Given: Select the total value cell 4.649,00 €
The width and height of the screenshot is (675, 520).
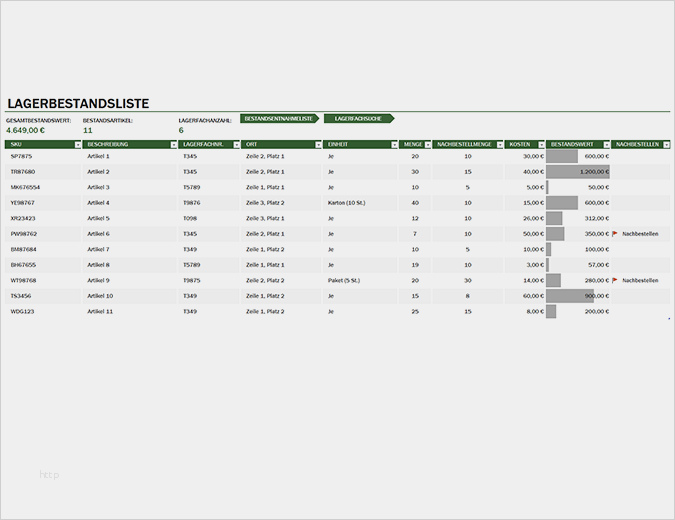Looking at the screenshot, I should point(25,130).
